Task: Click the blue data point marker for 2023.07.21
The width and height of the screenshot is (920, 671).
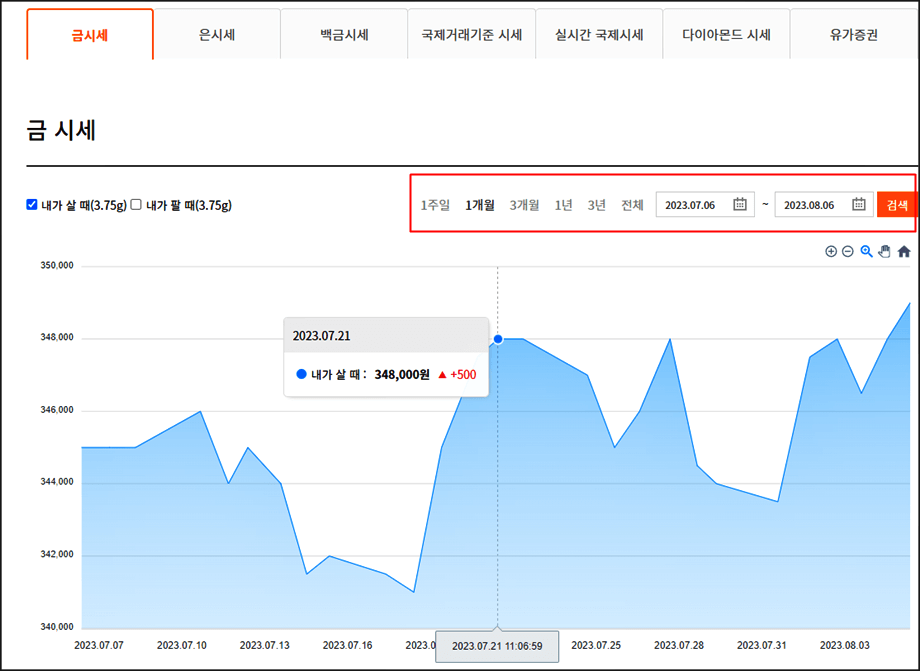Action: pos(497,341)
